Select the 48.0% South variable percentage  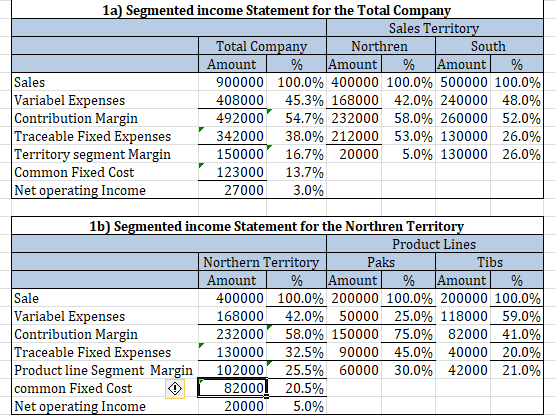(x=517, y=100)
